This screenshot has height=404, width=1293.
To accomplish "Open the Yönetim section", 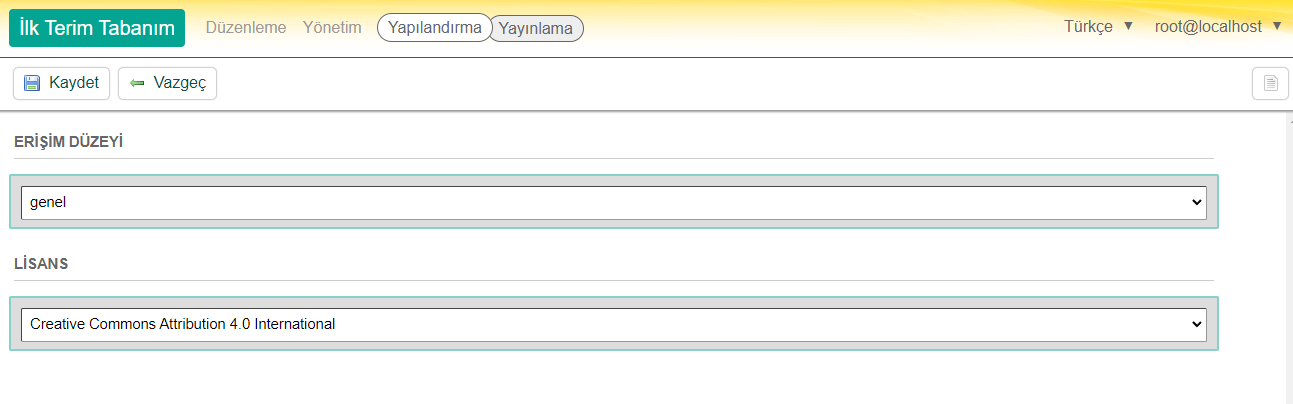I will [332, 28].
